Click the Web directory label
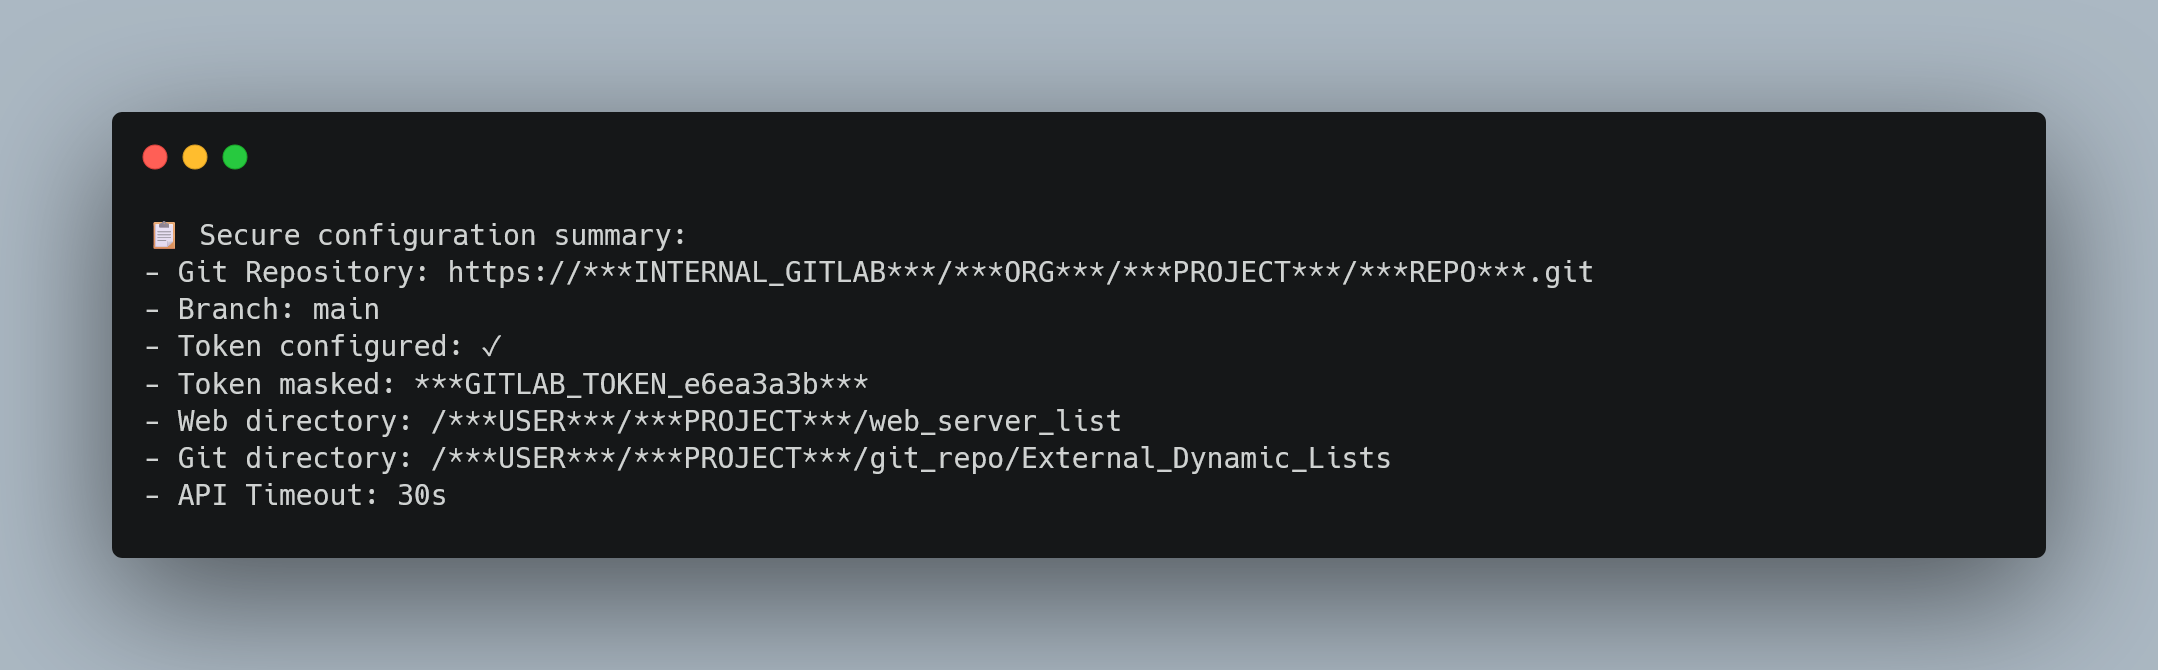 295,422
